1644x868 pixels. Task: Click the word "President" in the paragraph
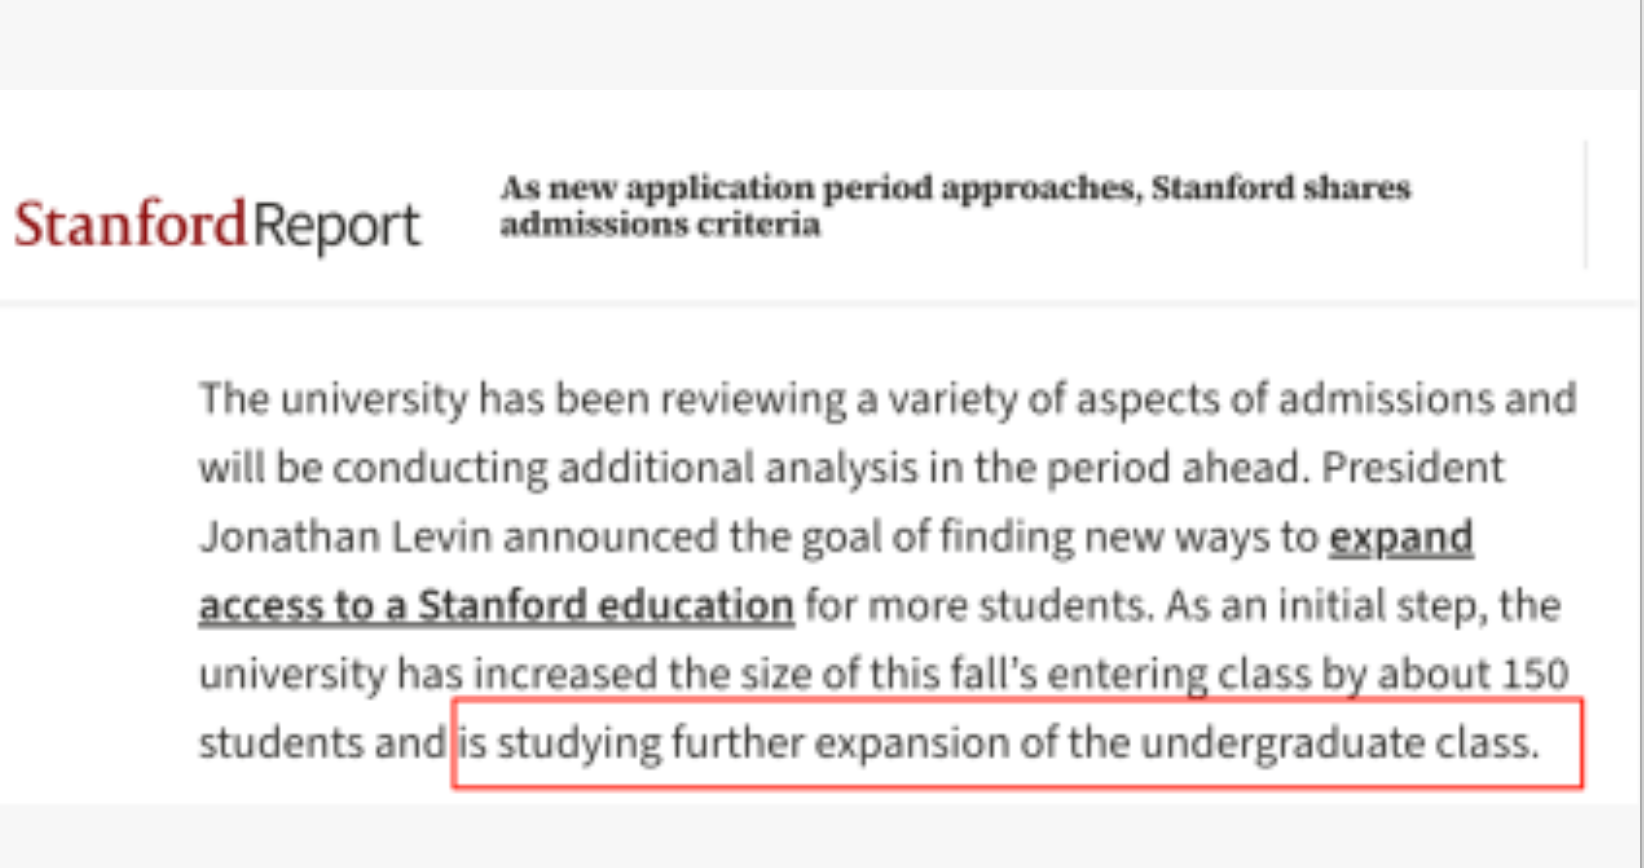click(x=1412, y=468)
